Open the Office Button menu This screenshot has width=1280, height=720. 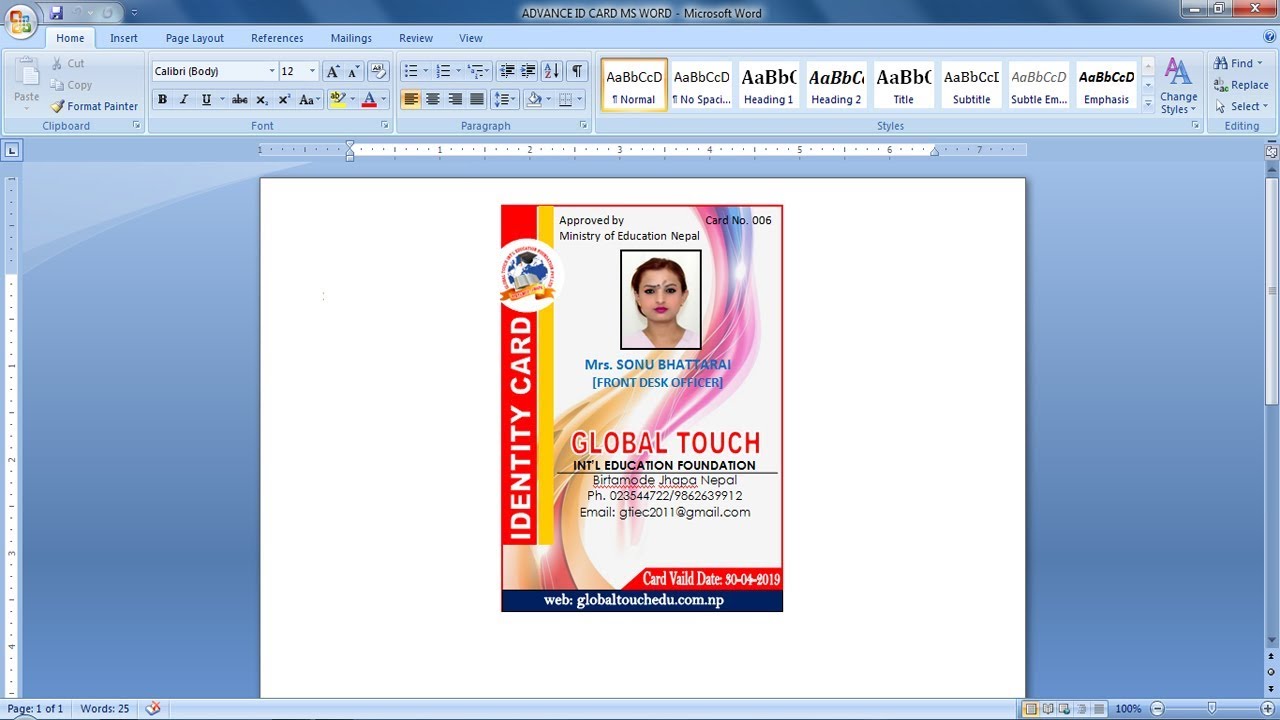[21, 20]
